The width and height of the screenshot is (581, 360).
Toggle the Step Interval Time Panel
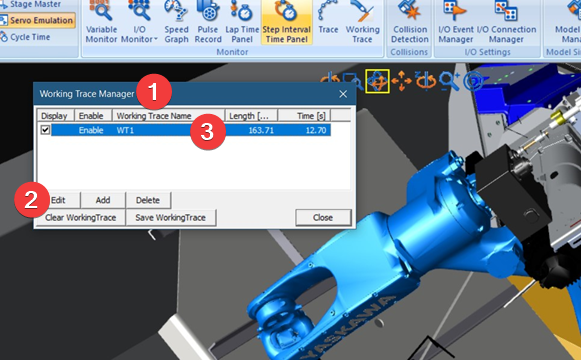coord(286,22)
